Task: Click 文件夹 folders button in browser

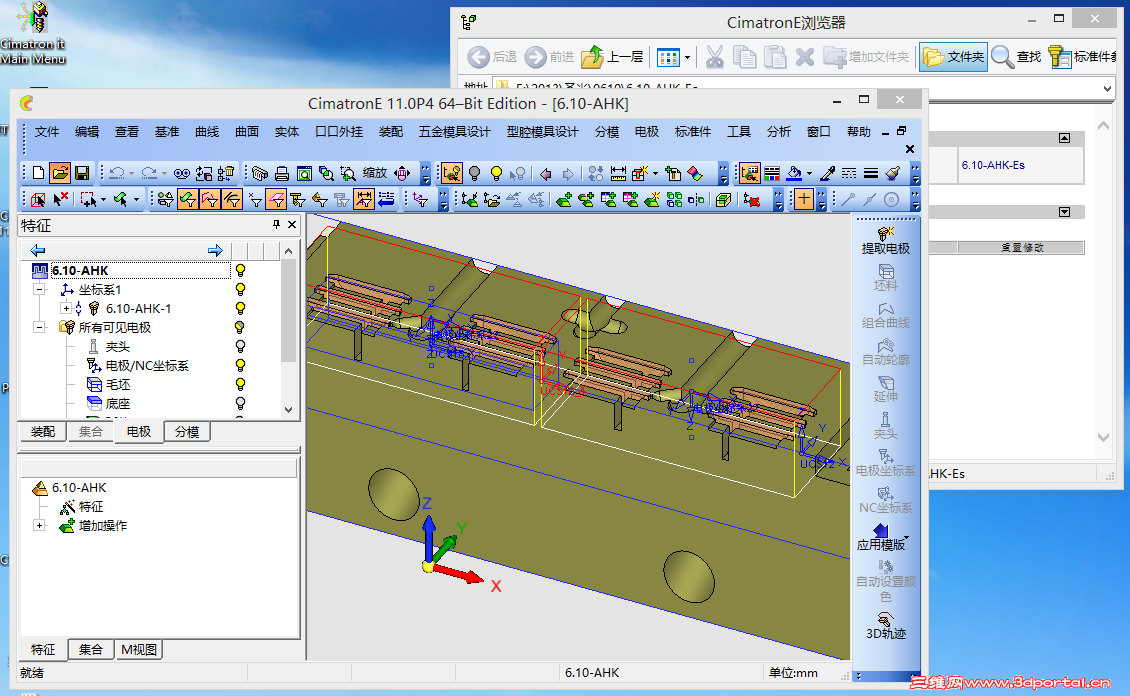Action: coord(953,56)
